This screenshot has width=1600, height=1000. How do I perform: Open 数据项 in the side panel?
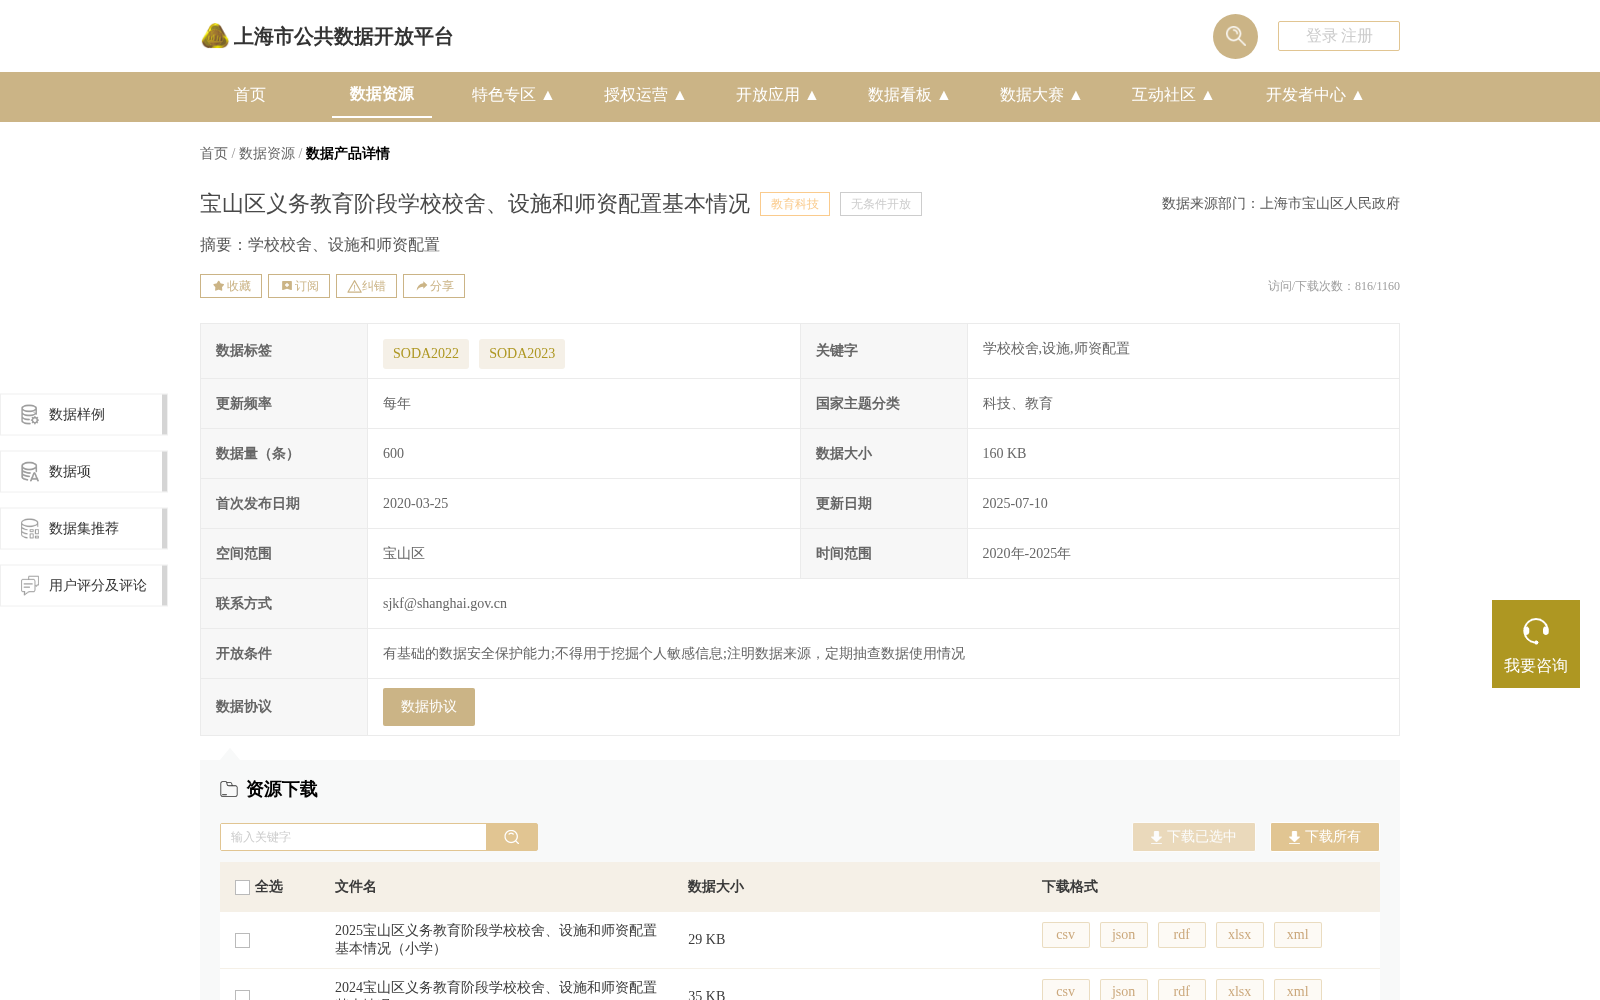coord(83,472)
